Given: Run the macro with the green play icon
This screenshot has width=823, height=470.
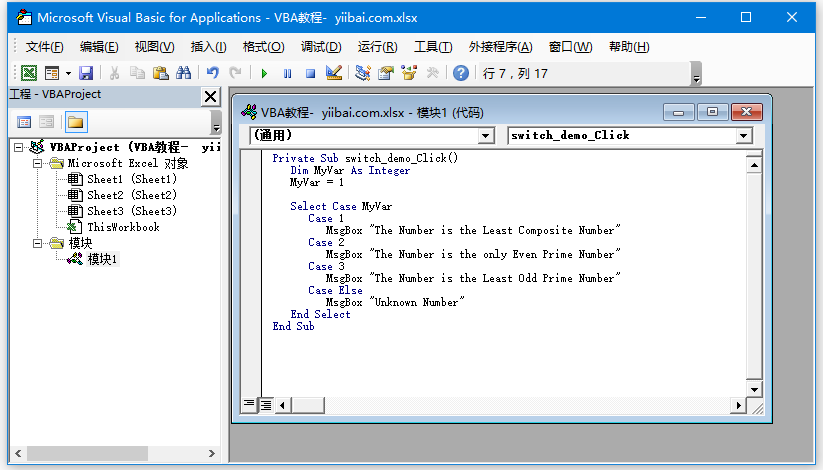Looking at the screenshot, I should pos(264,74).
